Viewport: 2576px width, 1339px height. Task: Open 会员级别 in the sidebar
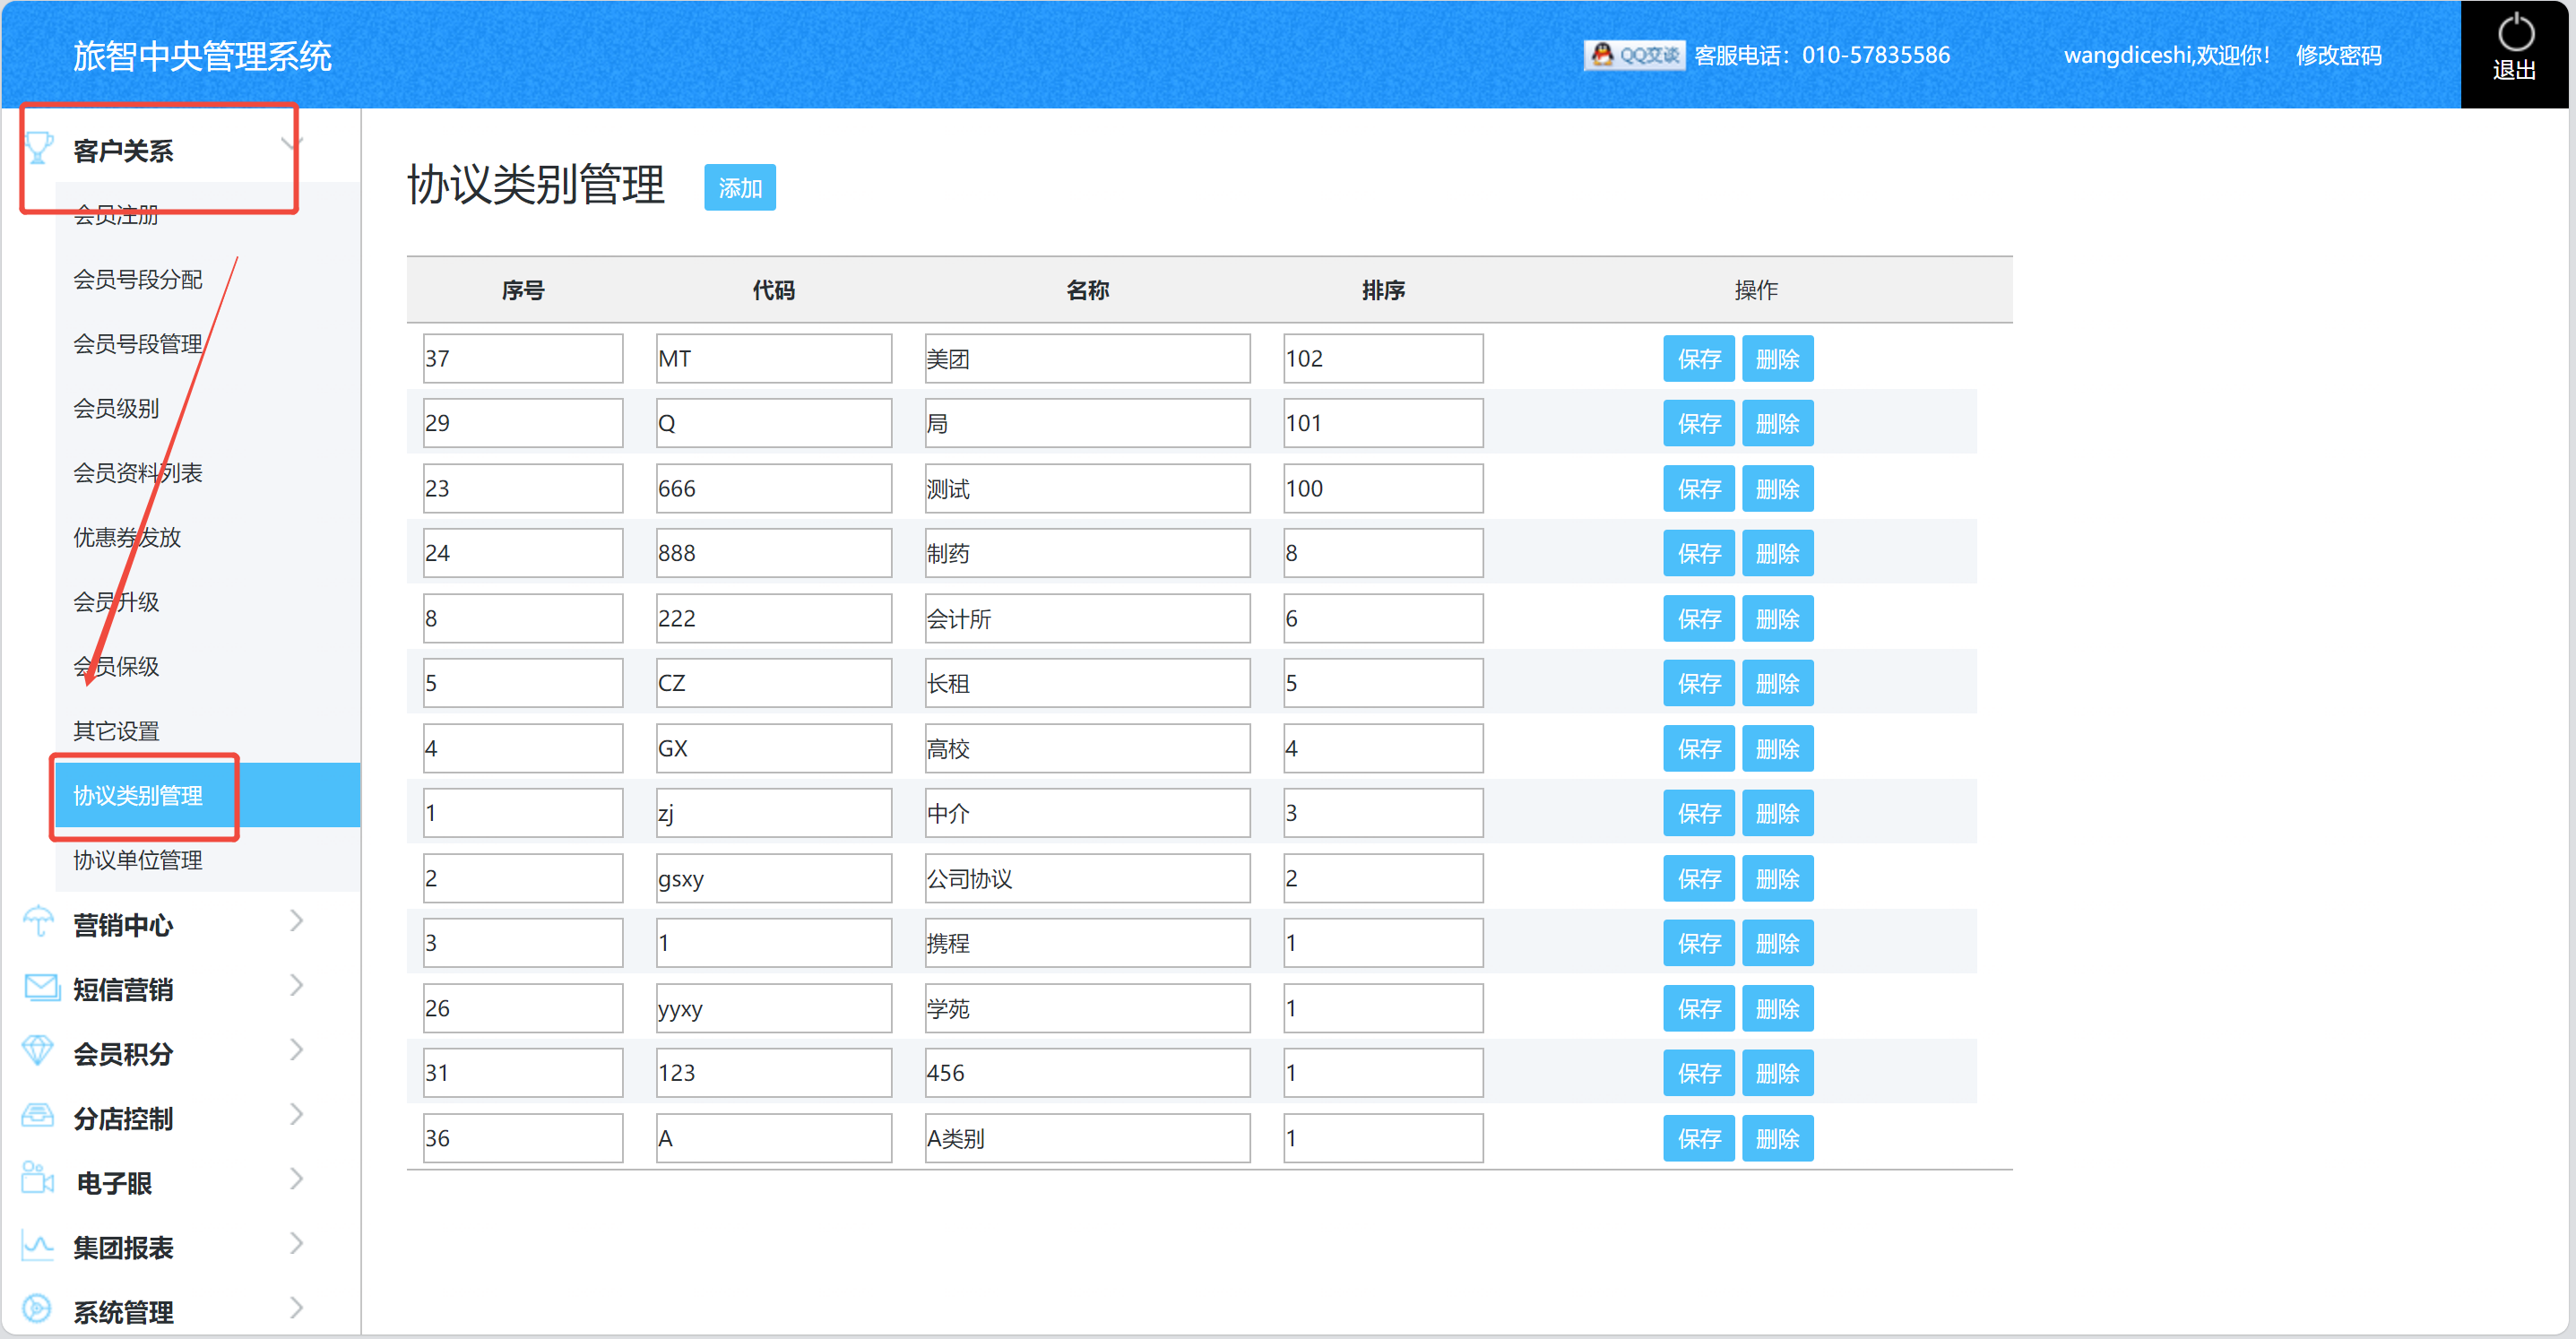tap(116, 409)
